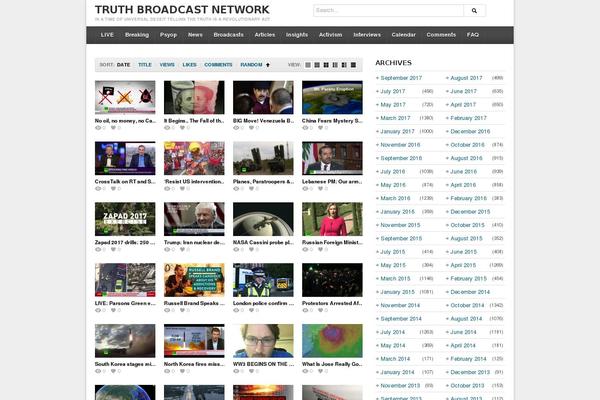Click eye icon under 'Trump: Iran nuclear'
This screenshot has width=600, height=400.
tap(167, 250)
